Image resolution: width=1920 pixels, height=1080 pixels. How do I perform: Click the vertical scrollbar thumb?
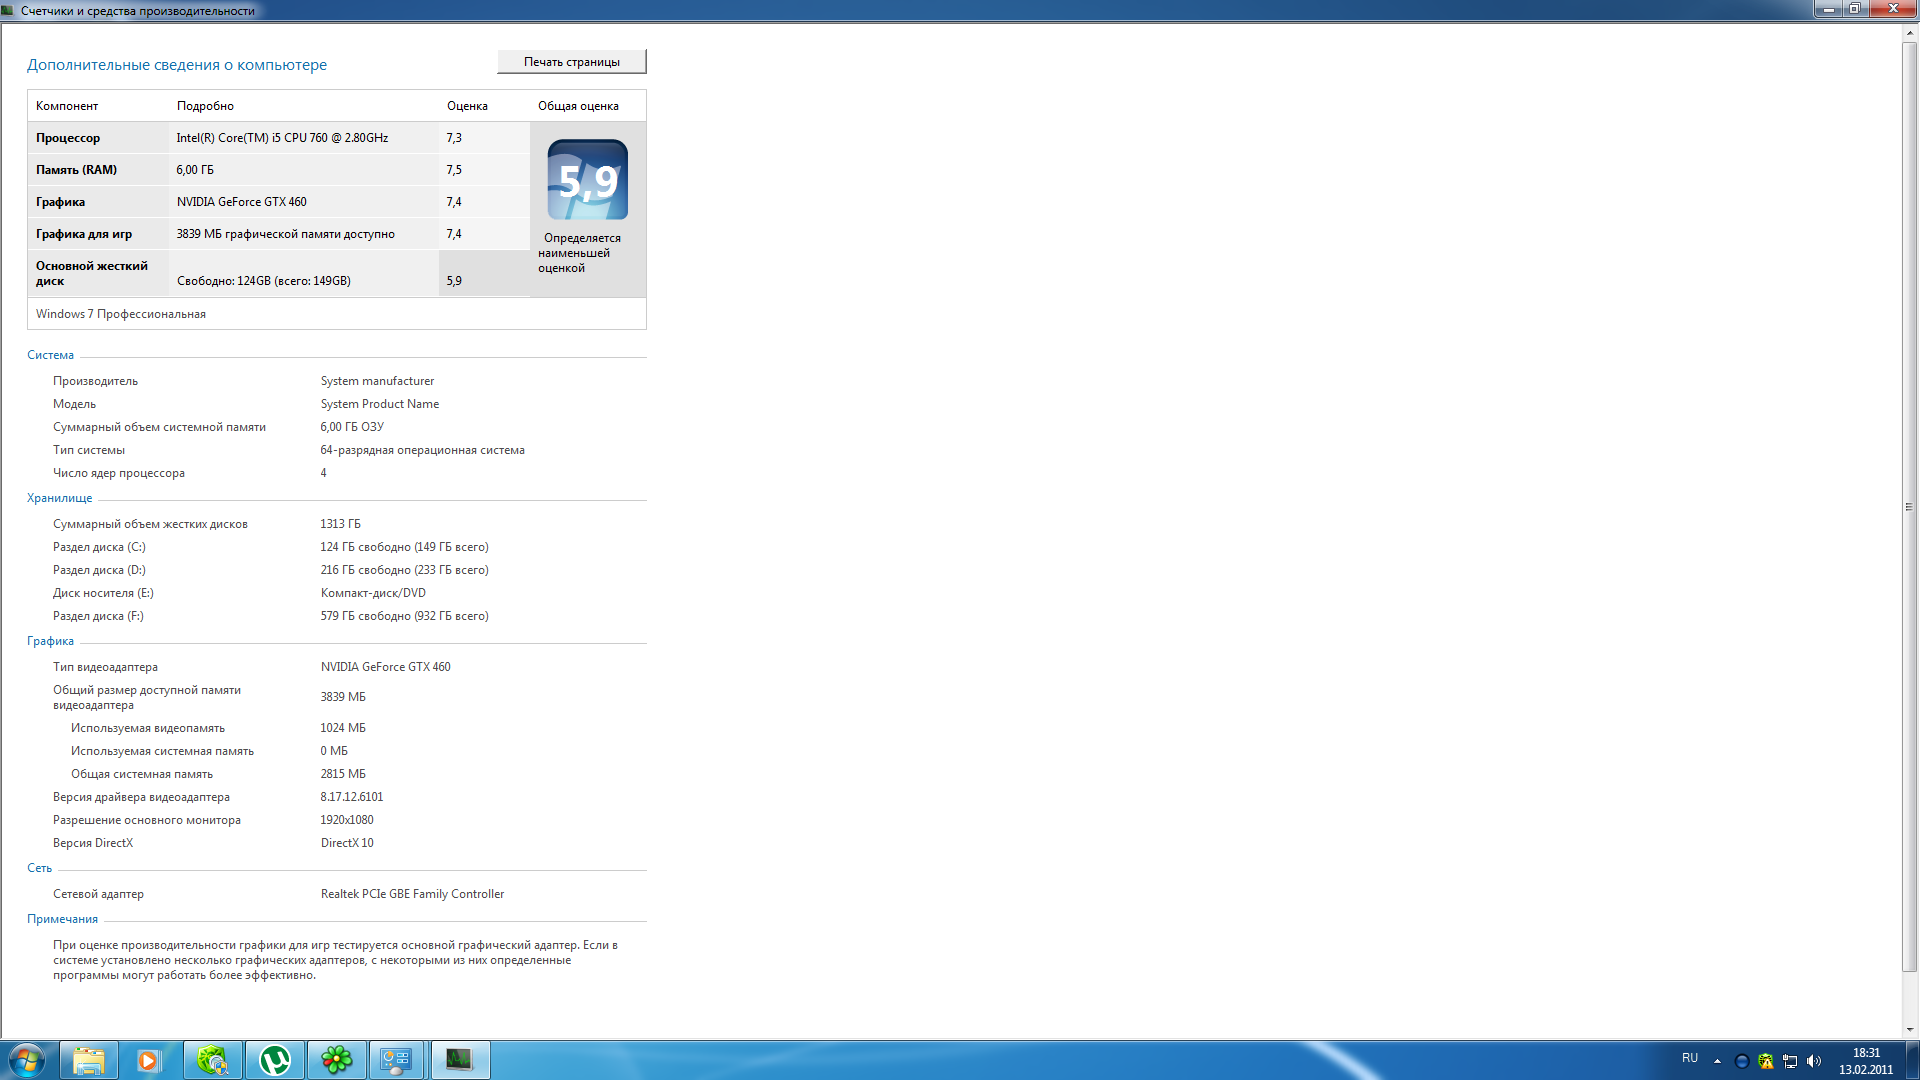coord(1910,506)
